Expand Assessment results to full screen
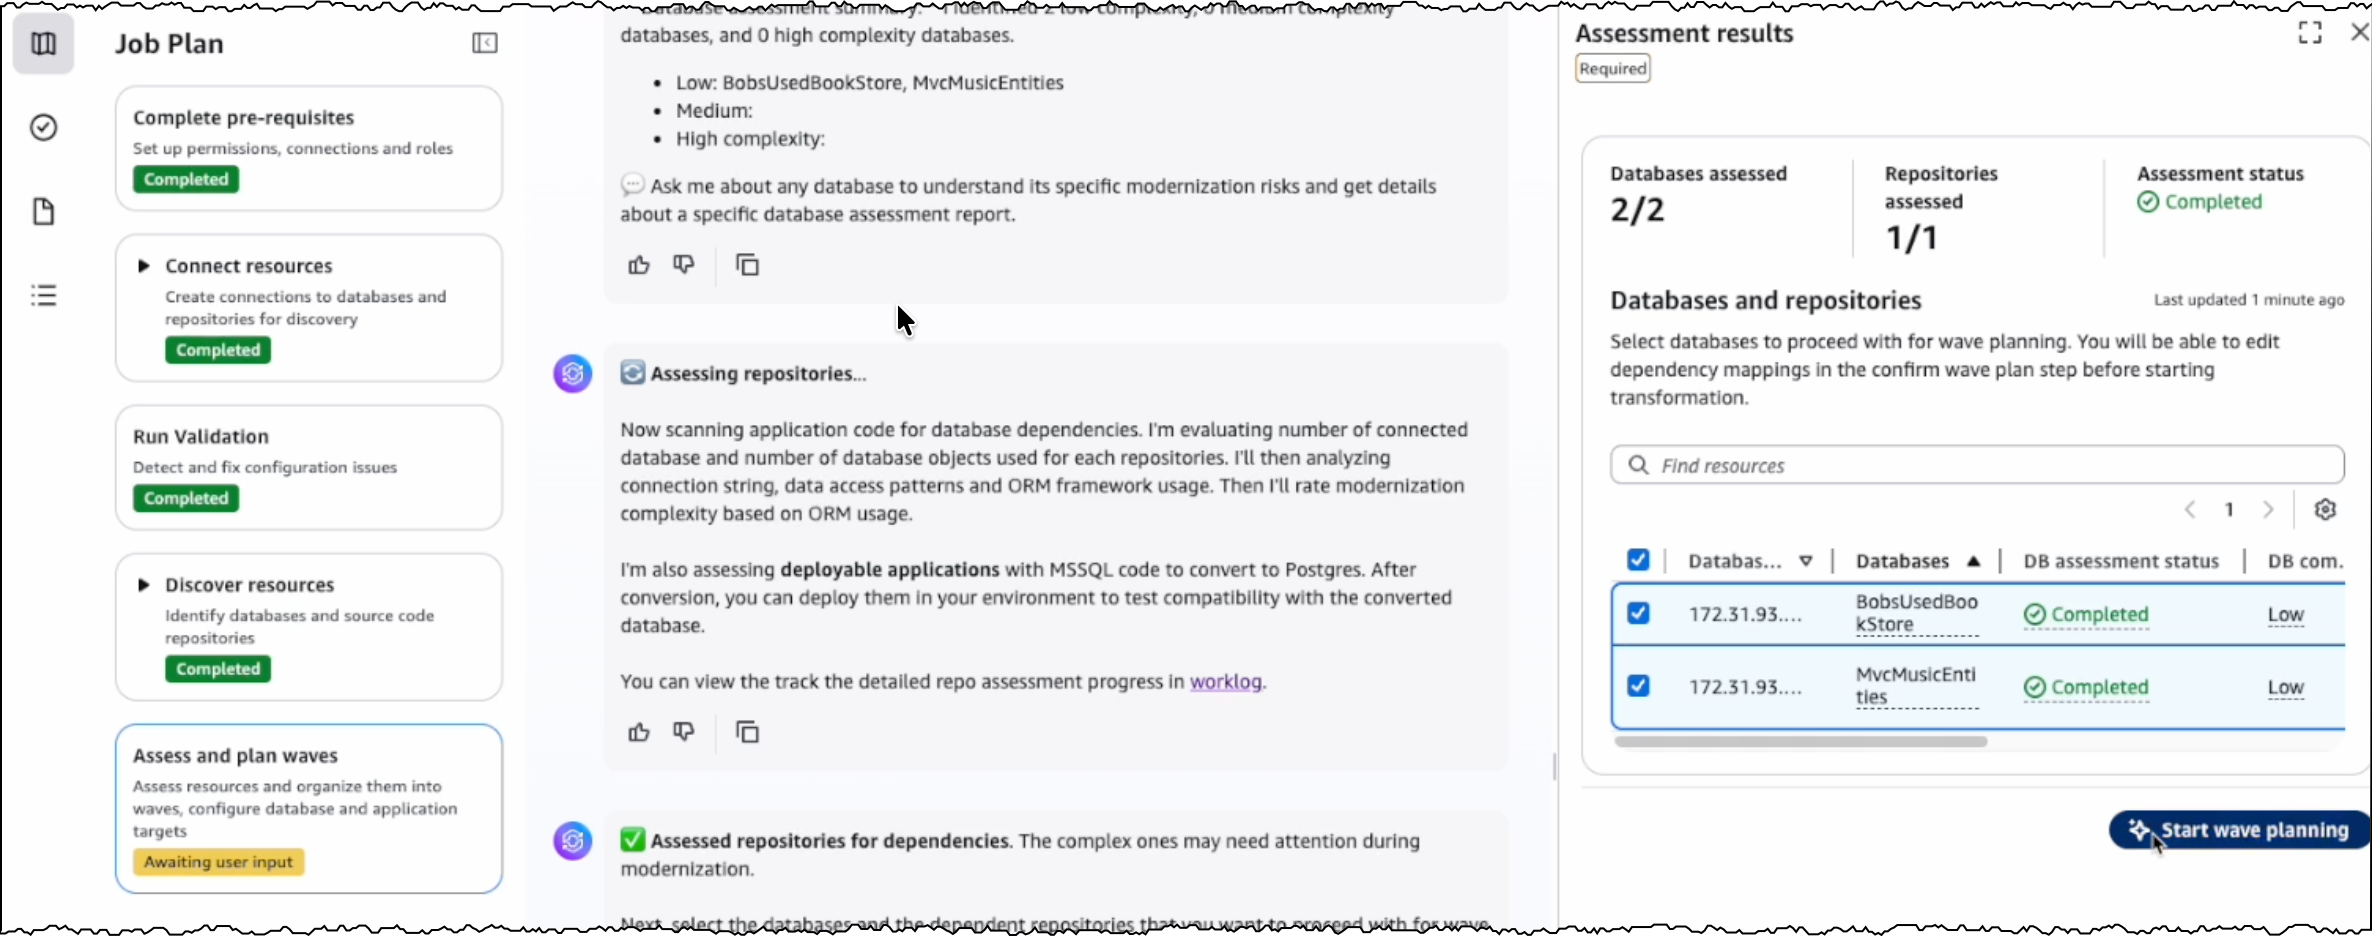 [2311, 32]
